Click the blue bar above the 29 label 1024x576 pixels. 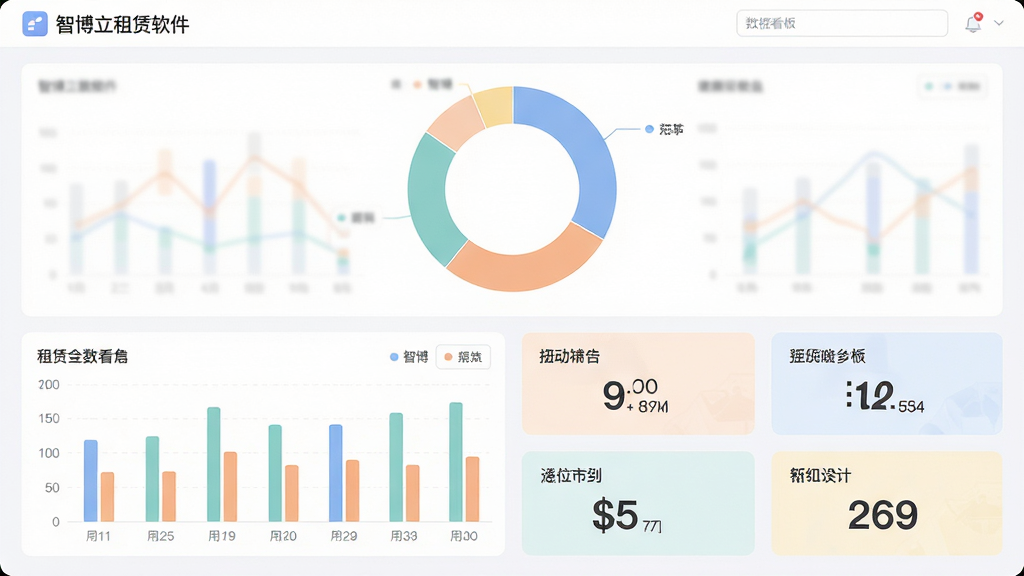[336, 473]
